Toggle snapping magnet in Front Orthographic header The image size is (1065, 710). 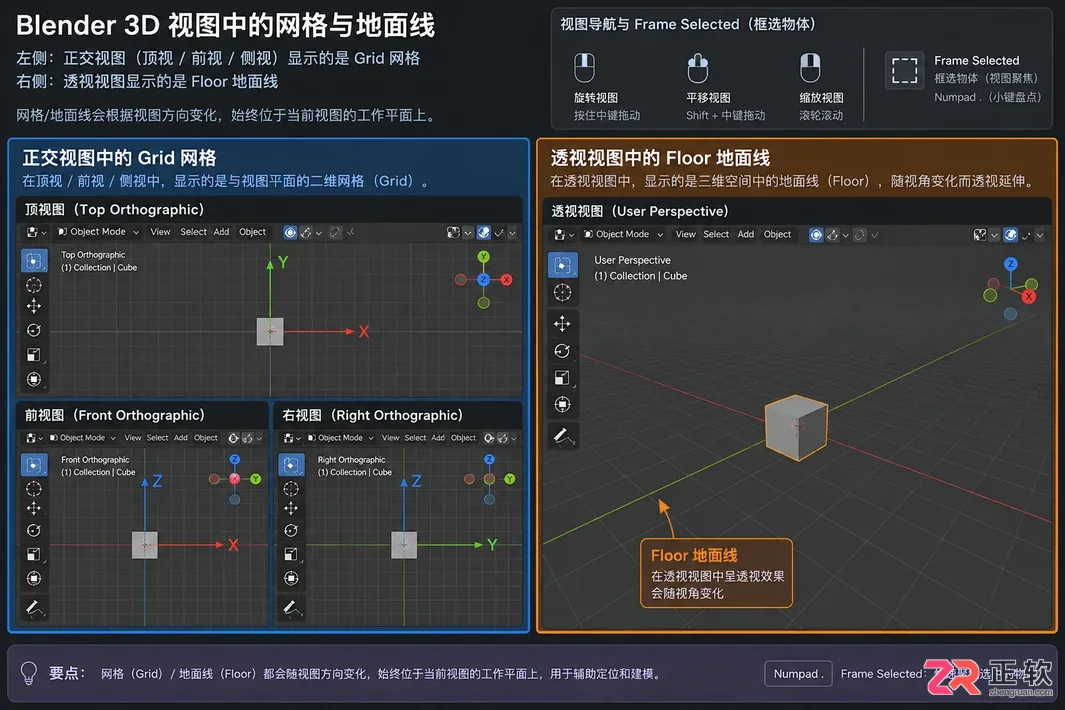point(248,438)
